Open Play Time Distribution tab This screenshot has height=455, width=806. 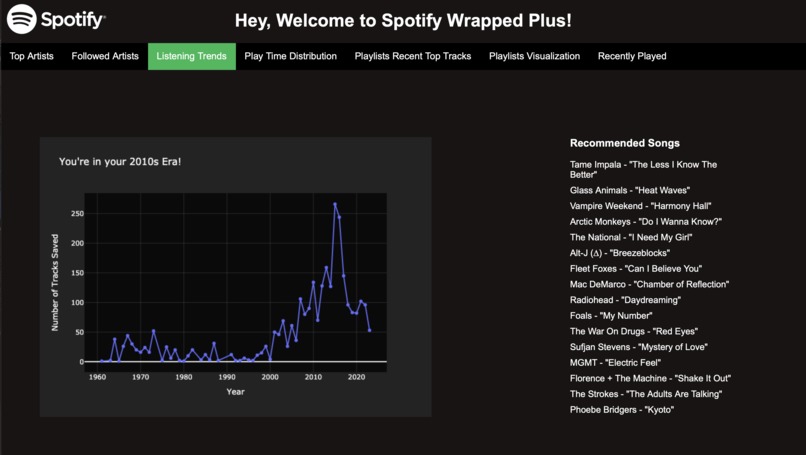pyautogui.click(x=290, y=56)
